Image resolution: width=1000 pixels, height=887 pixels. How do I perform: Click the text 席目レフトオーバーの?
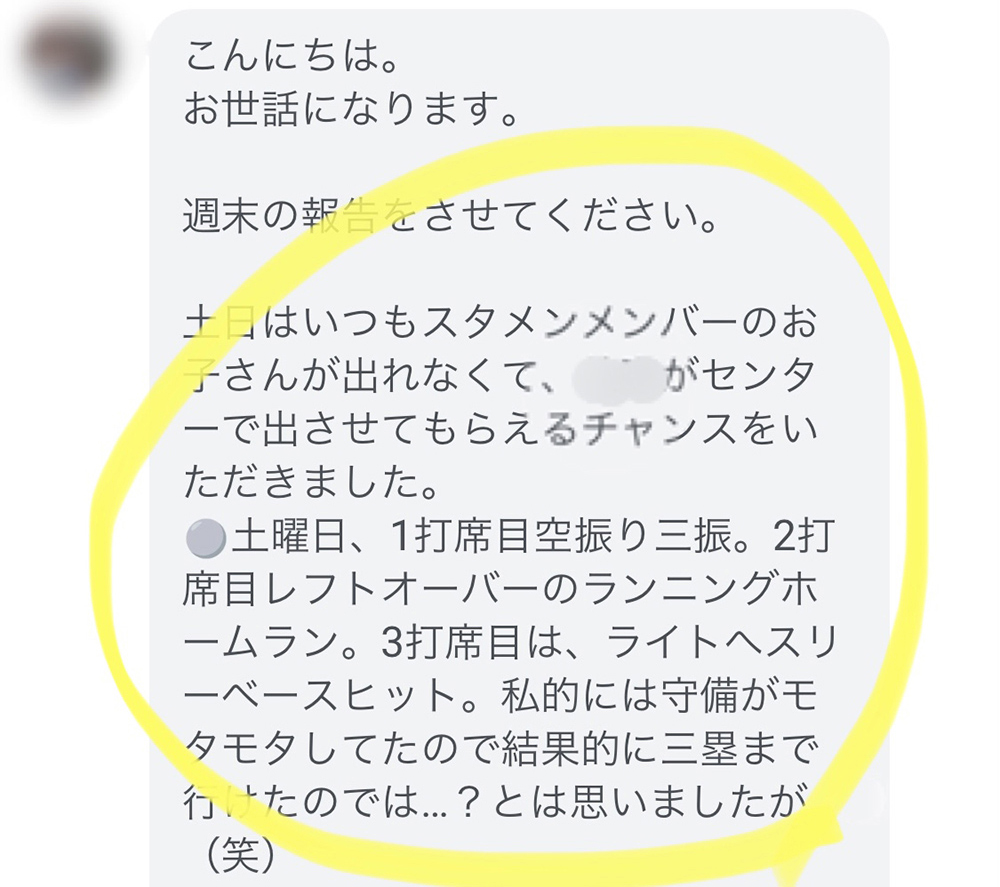coord(379,589)
